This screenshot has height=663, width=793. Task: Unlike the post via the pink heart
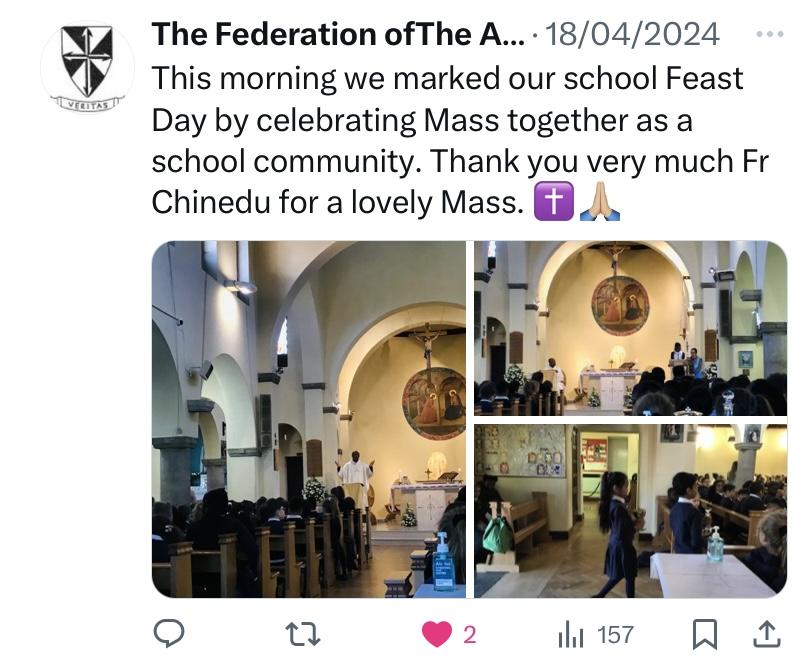click(435, 634)
